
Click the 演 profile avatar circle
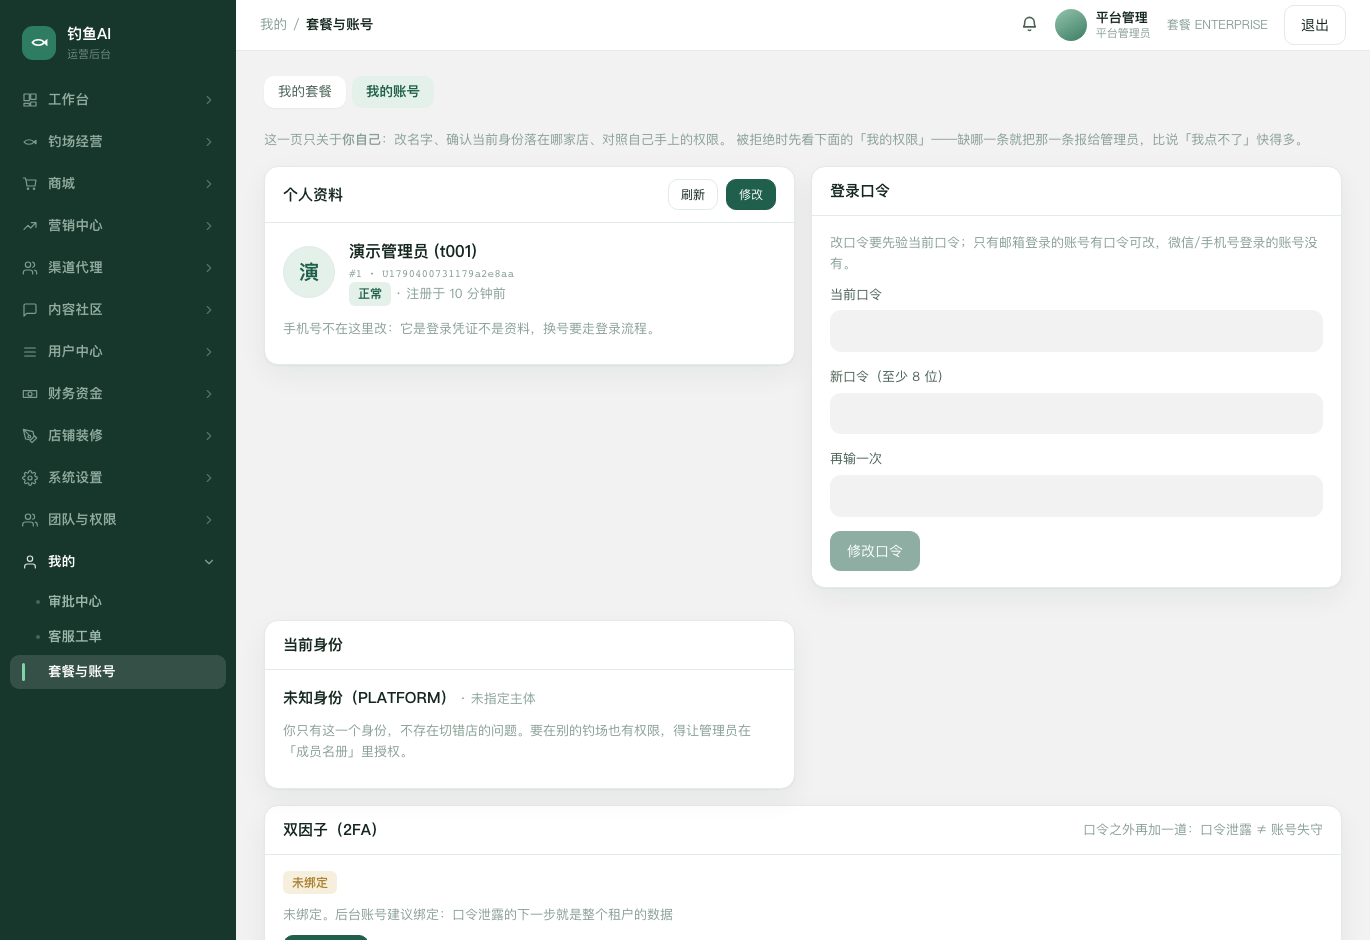(309, 272)
